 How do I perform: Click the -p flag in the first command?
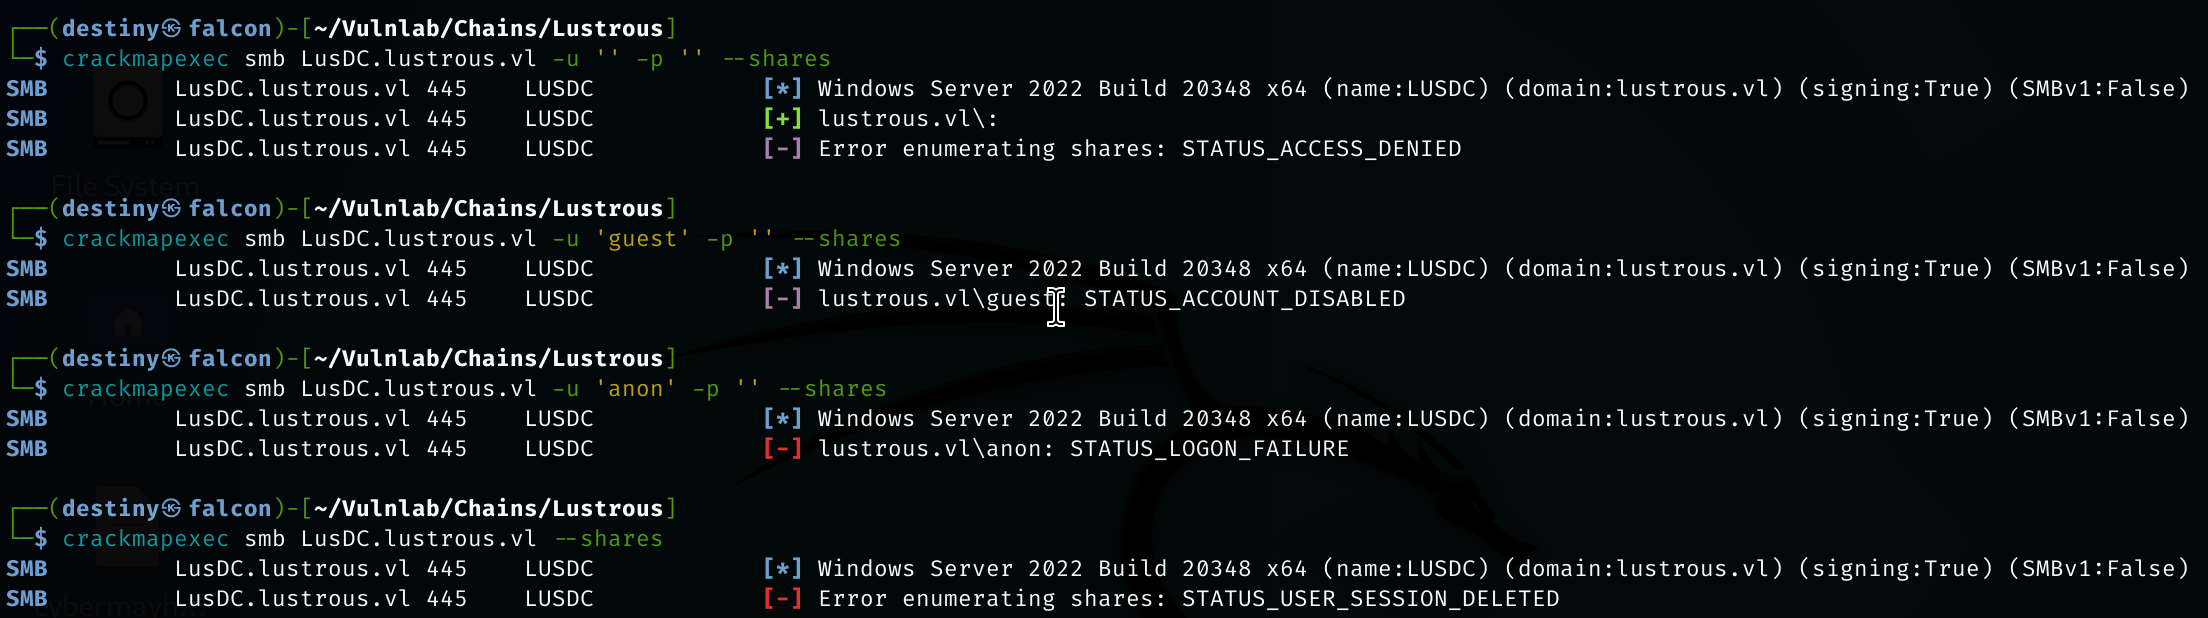[x=649, y=59]
